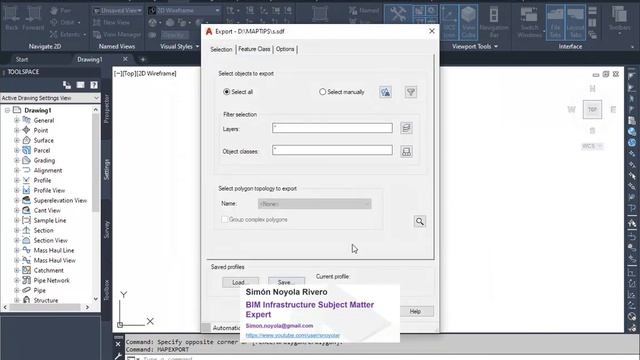Click into the Object classes filter field
This screenshot has height=360, width=640.
(x=332, y=150)
